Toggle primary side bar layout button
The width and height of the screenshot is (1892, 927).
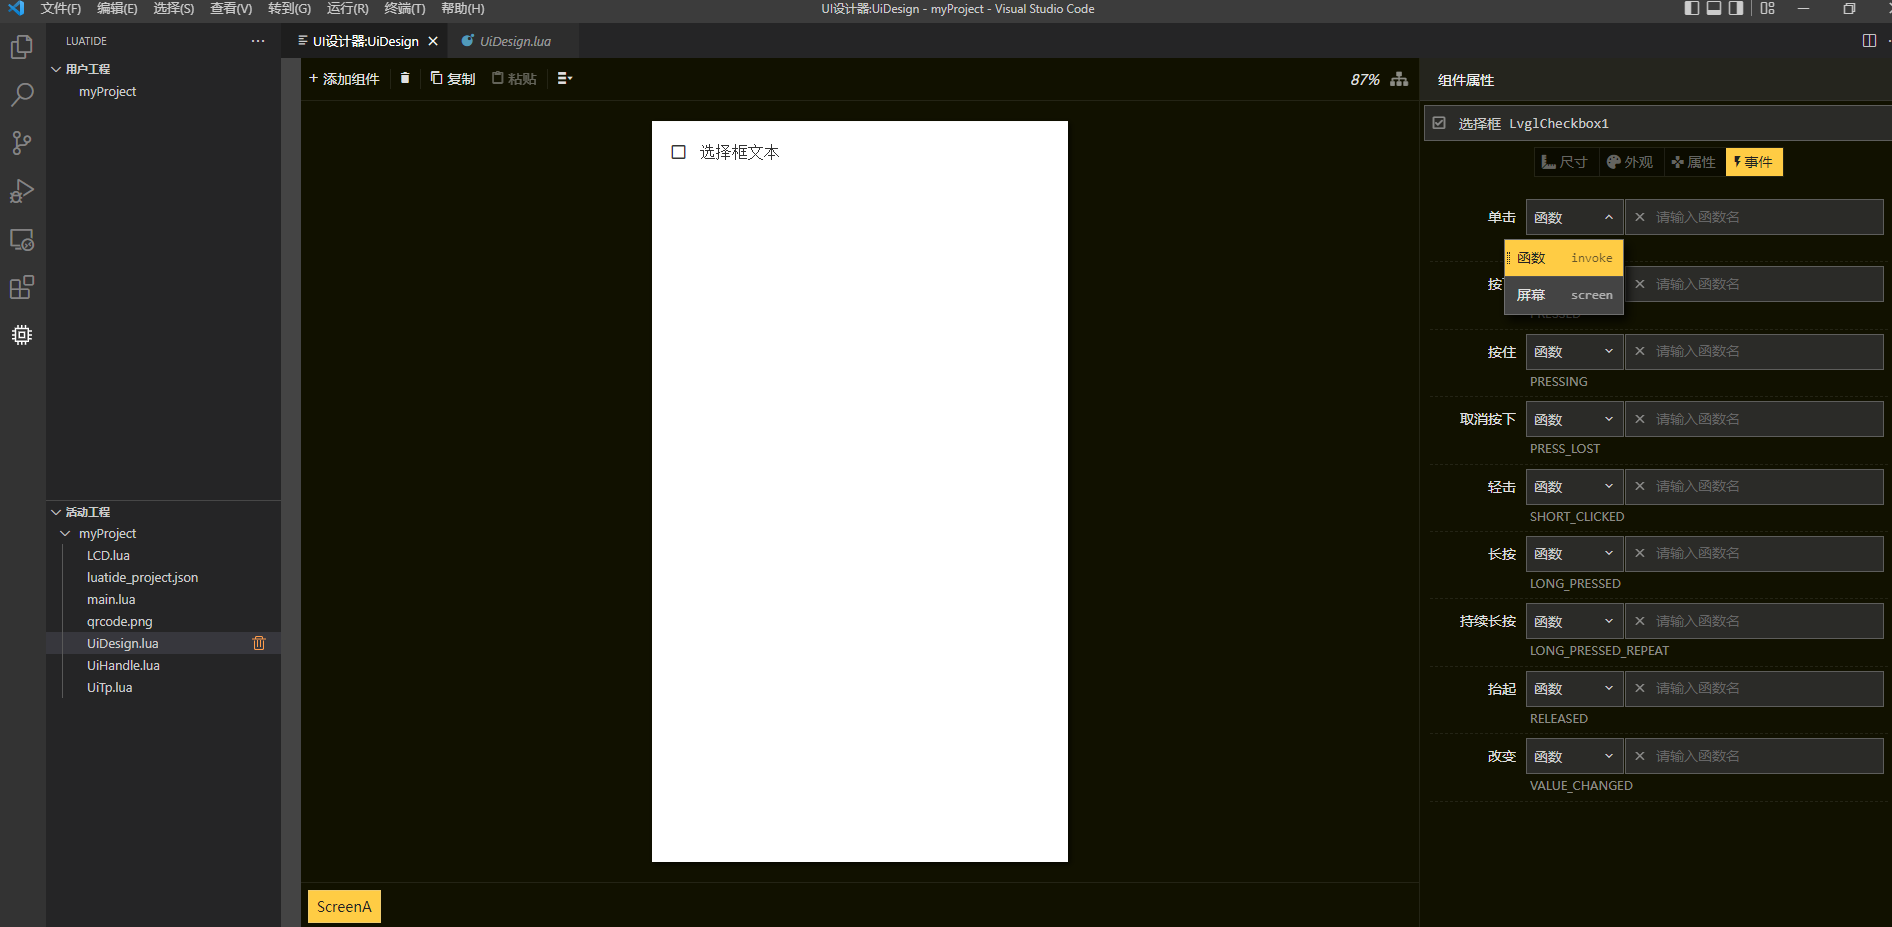[1692, 8]
